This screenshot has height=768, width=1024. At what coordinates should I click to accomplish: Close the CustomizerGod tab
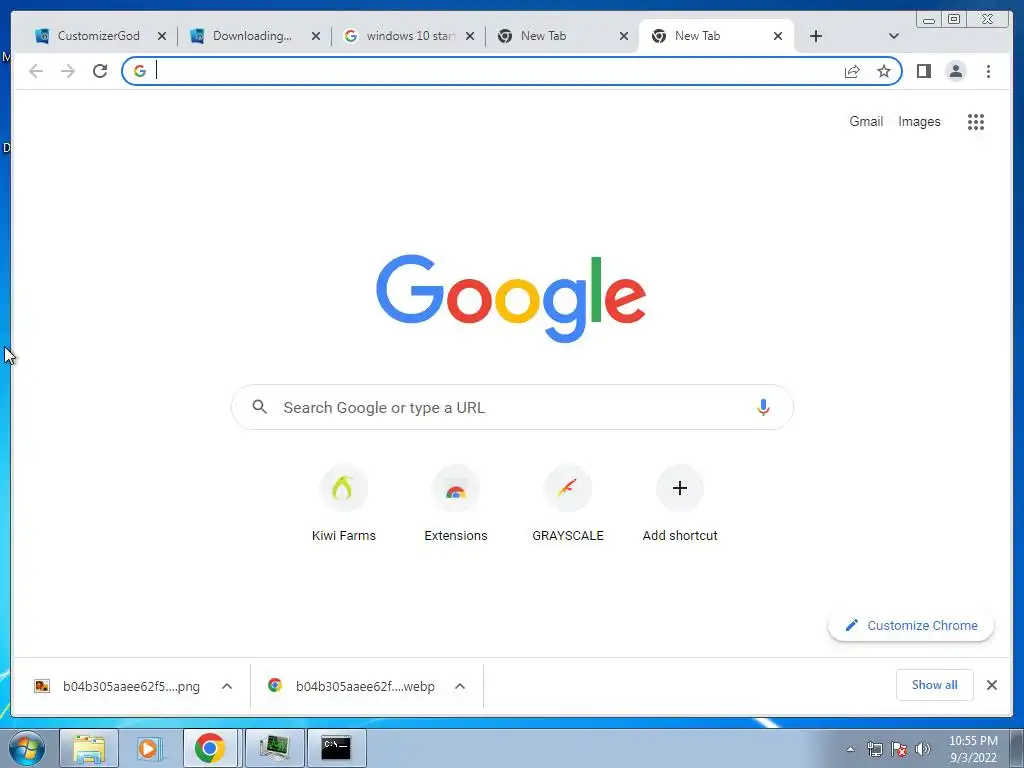[162, 36]
